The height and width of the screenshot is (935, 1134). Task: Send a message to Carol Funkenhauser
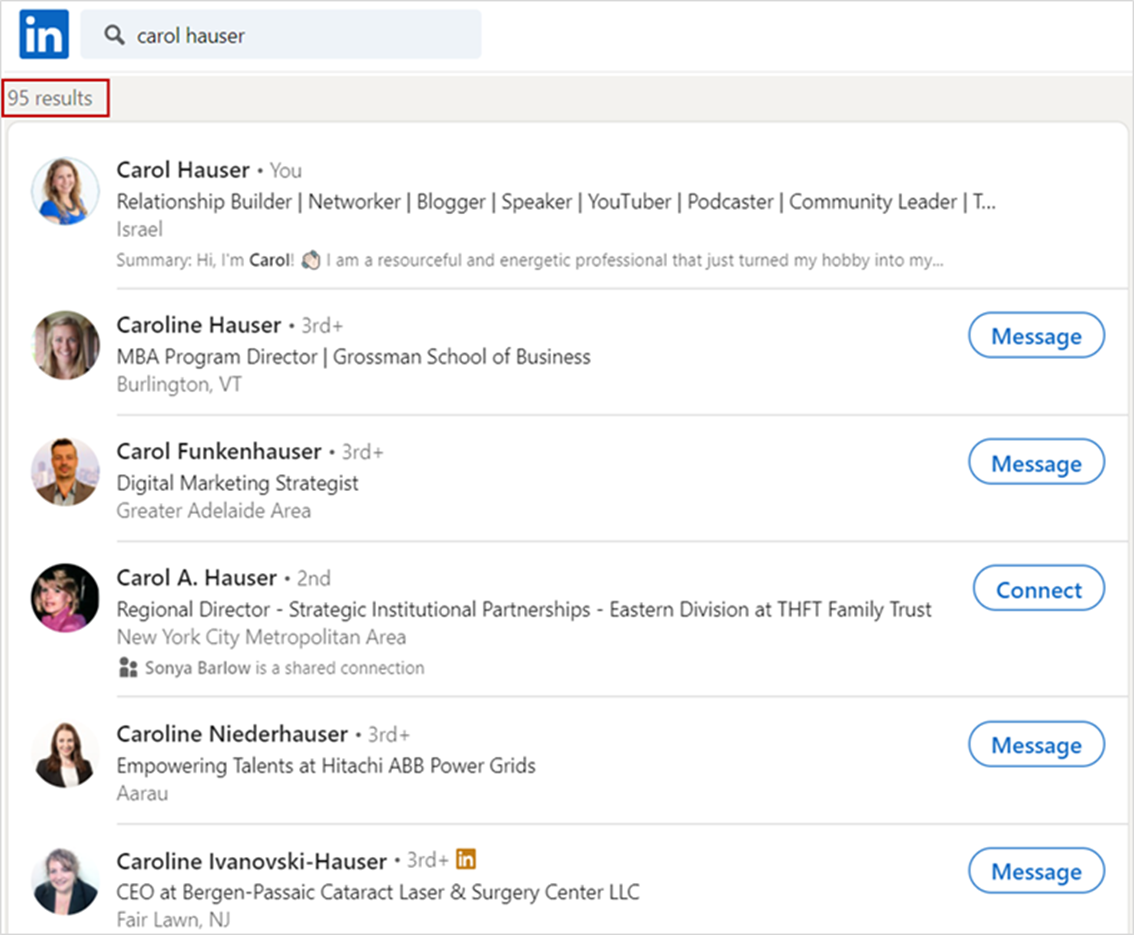tap(1036, 462)
